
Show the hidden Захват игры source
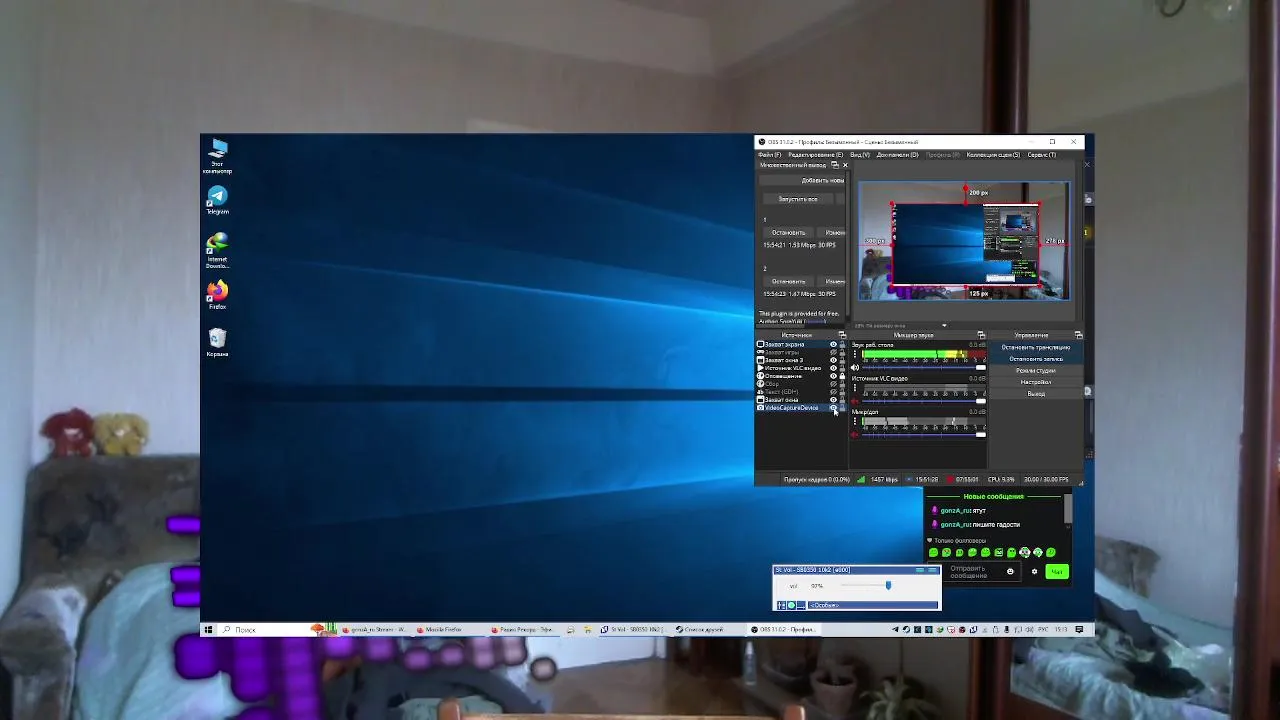tap(833, 353)
